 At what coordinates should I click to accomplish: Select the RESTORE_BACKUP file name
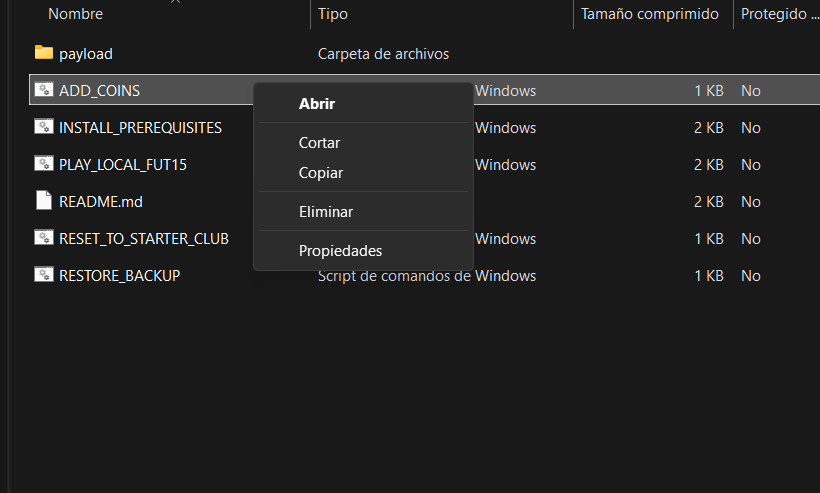point(119,276)
